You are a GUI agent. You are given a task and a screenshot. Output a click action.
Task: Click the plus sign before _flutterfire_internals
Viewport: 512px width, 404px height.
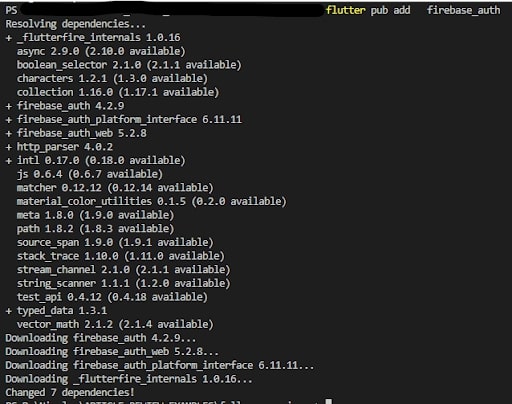[x=9, y=38]
